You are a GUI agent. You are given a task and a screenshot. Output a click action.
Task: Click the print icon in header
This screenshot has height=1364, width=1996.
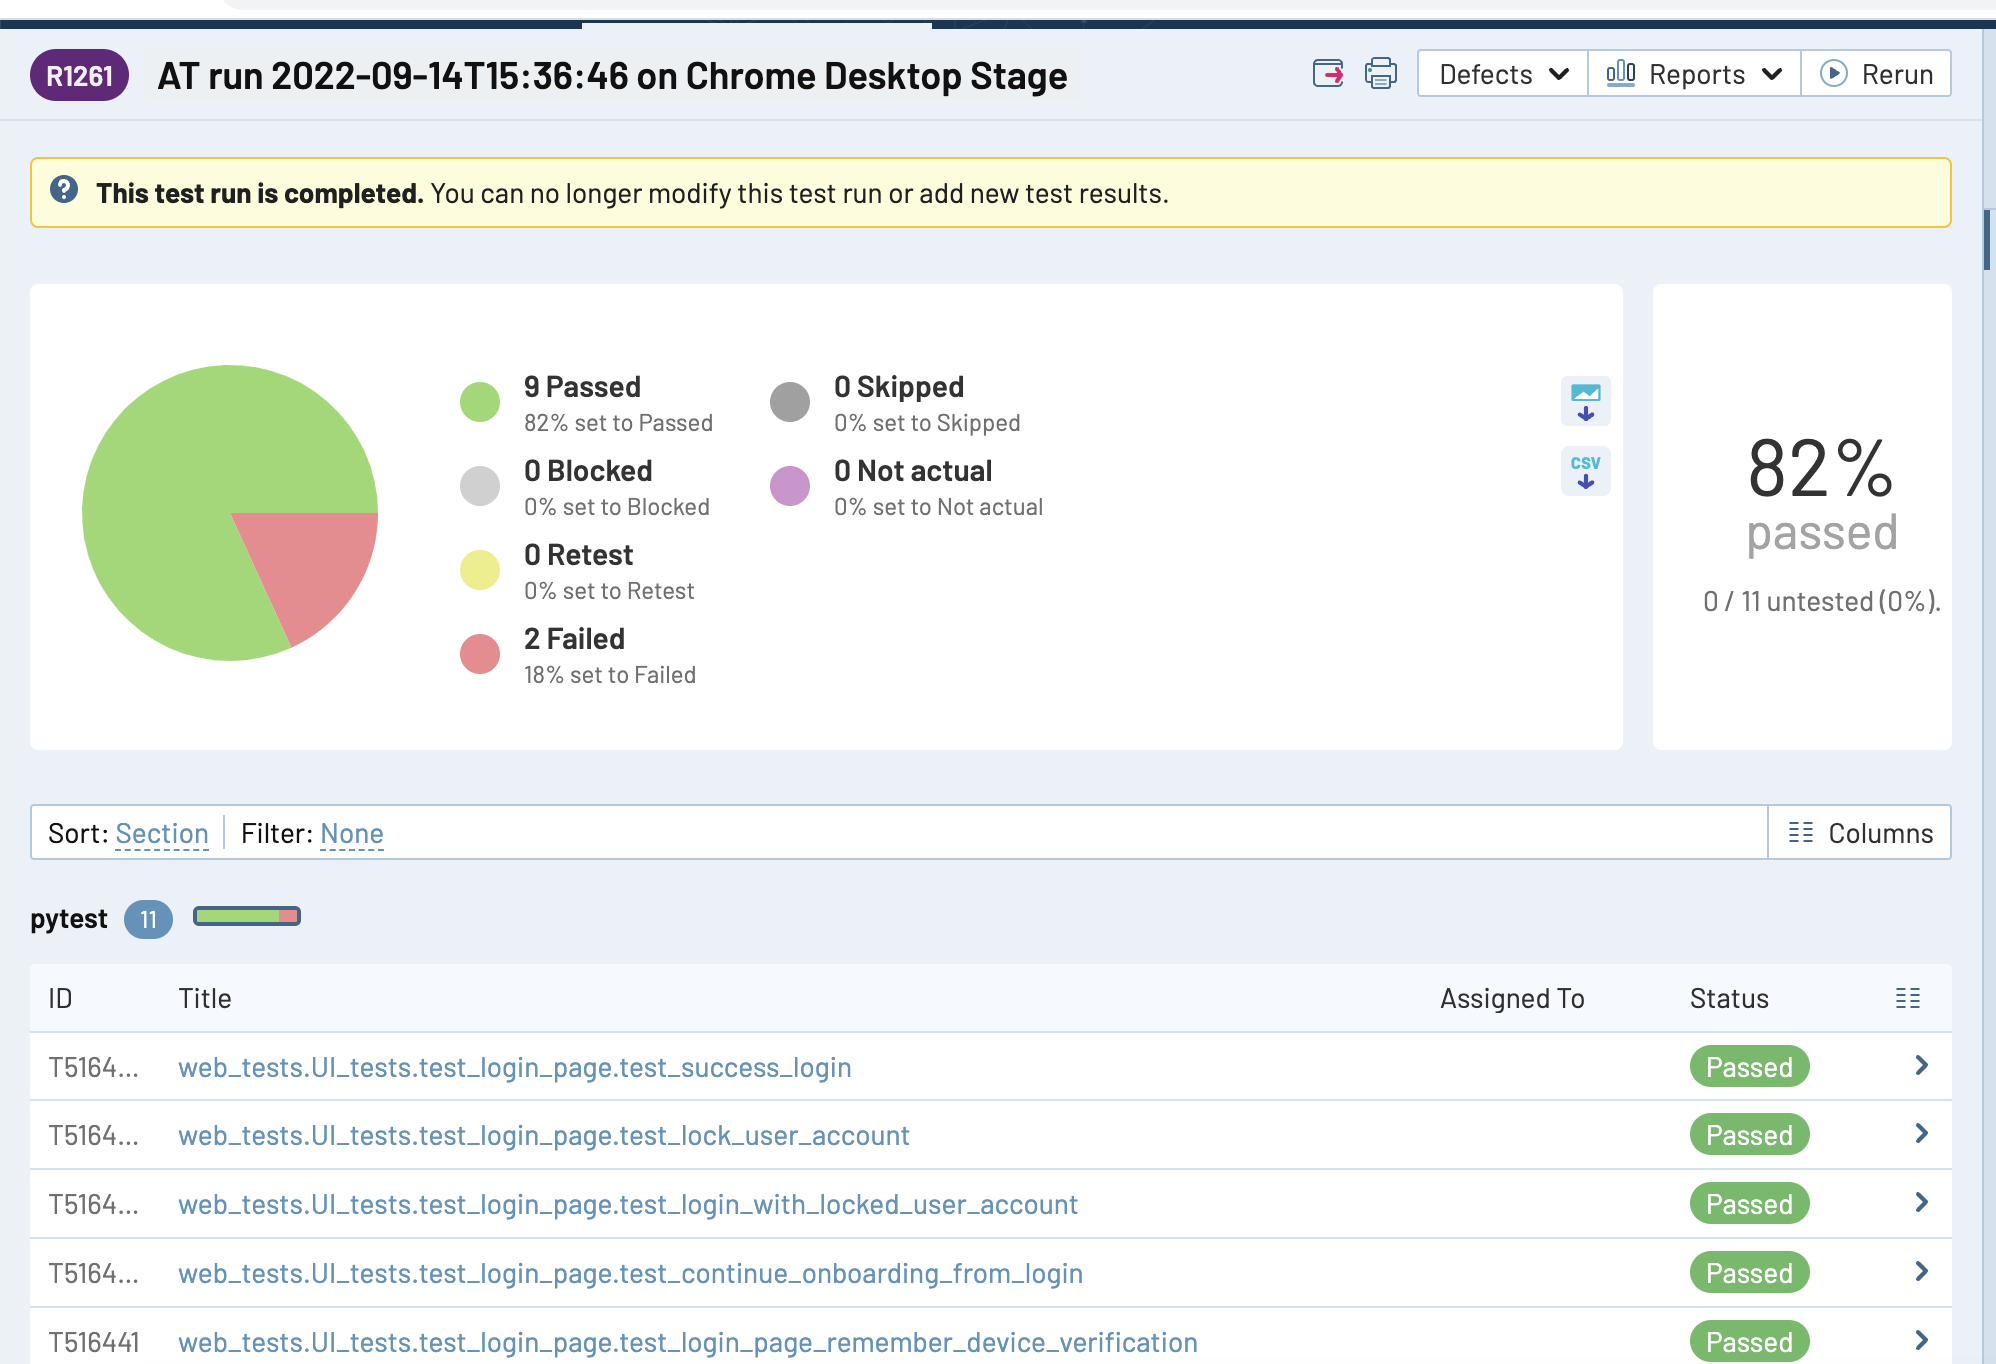click(1381, 74)
